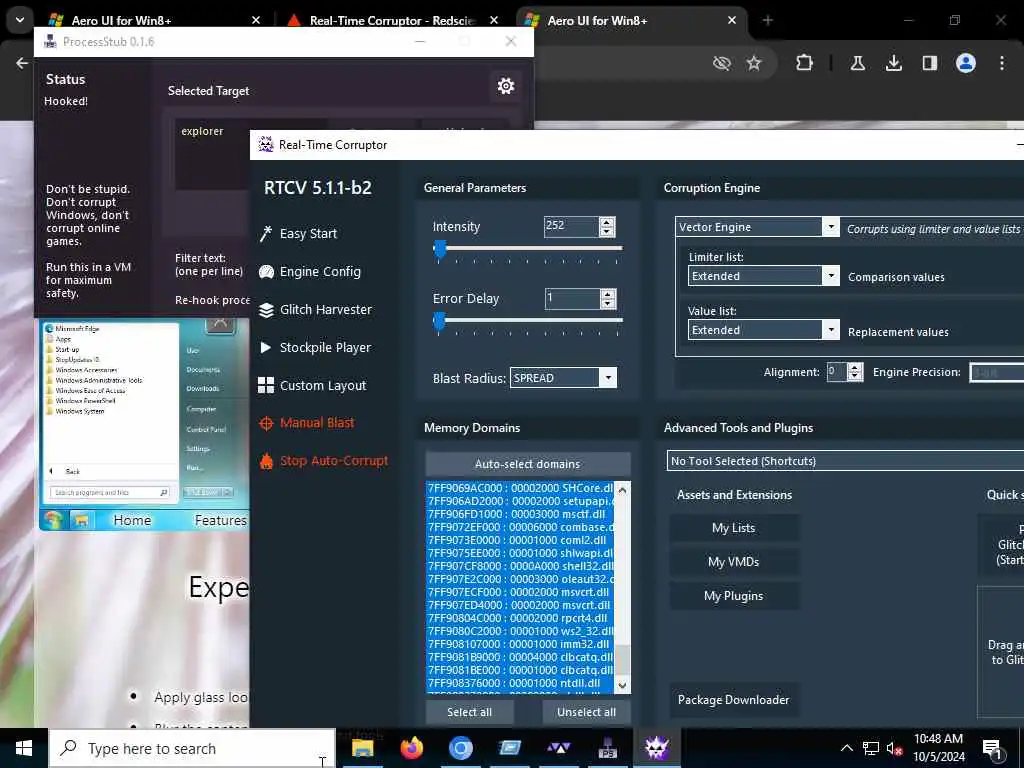Switch to the Real-Time Corruptor browser tab
The height and width of the screenshot is (768, 1024).
tap(392, 20)
